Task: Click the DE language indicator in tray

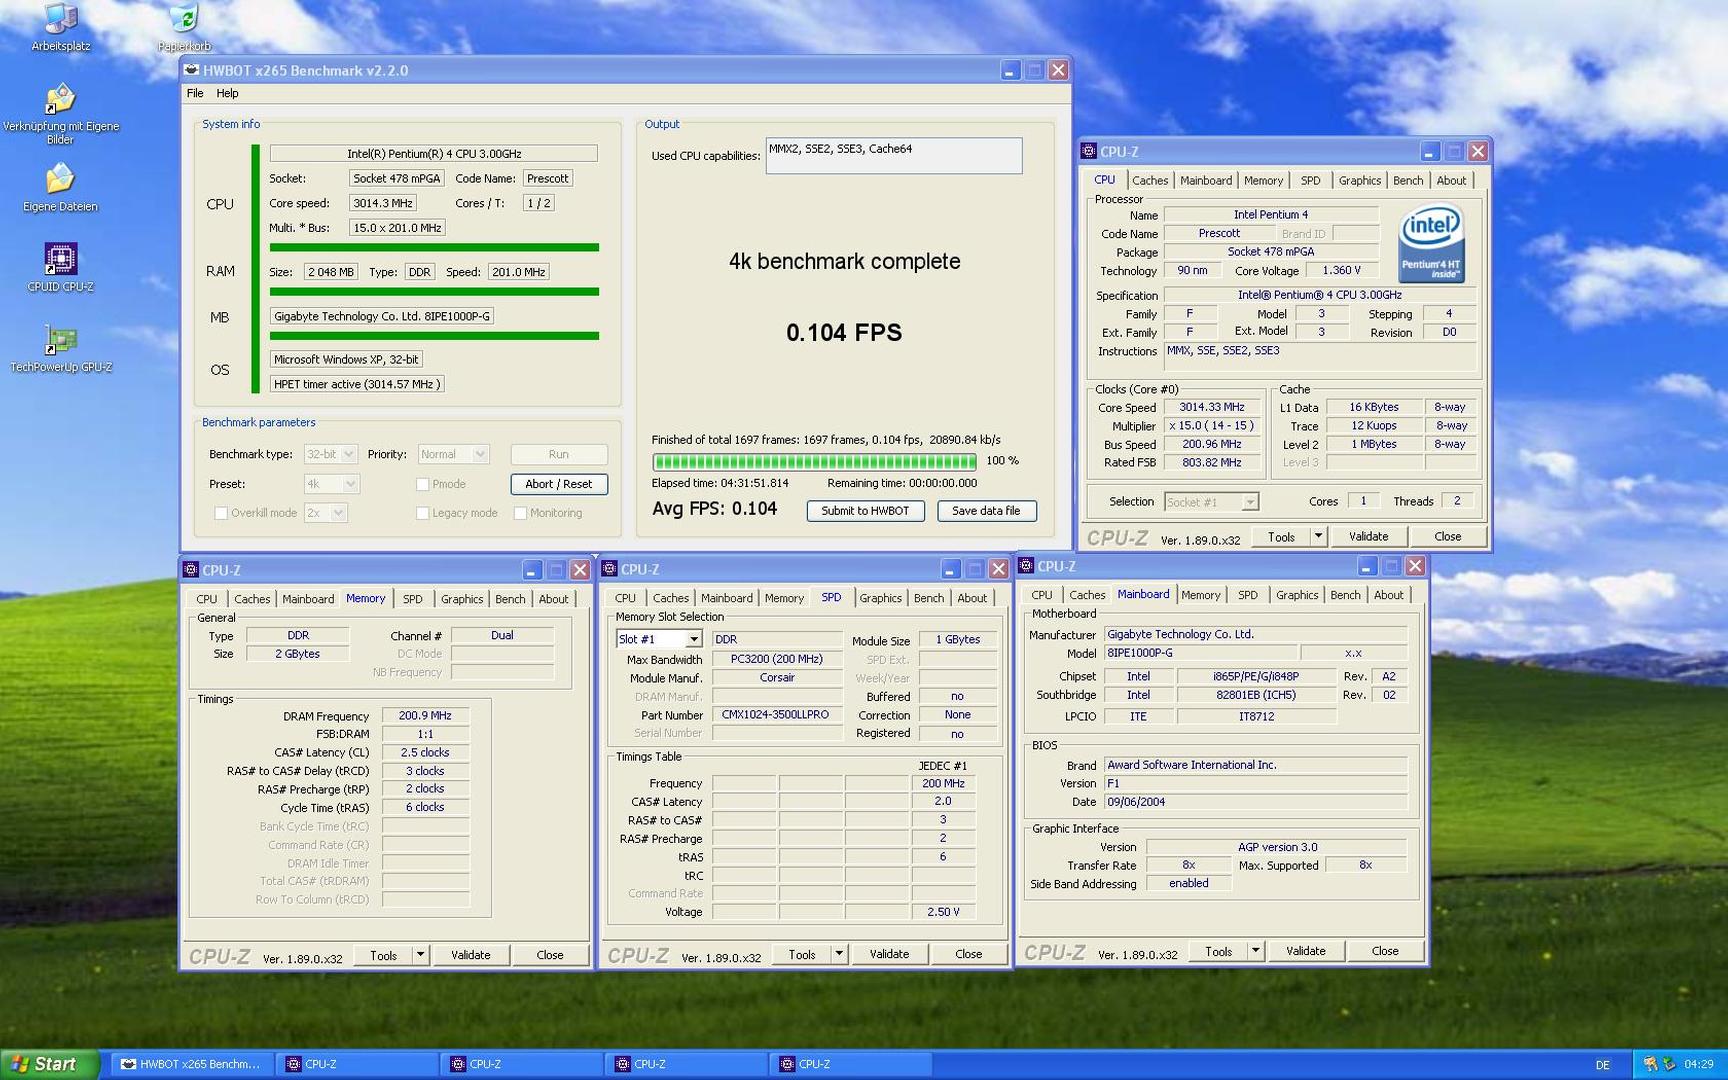Action: (x=1603, y=1065)
